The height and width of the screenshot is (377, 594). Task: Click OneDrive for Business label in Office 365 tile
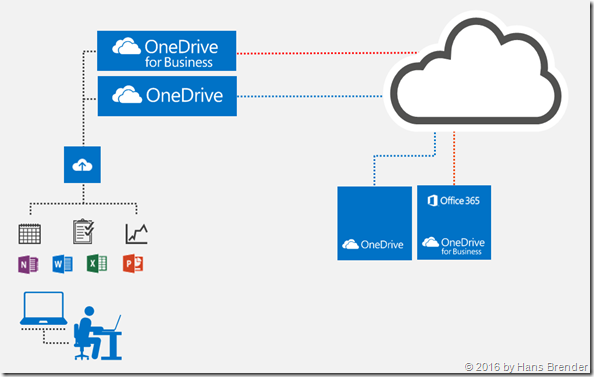pos(453,246)
